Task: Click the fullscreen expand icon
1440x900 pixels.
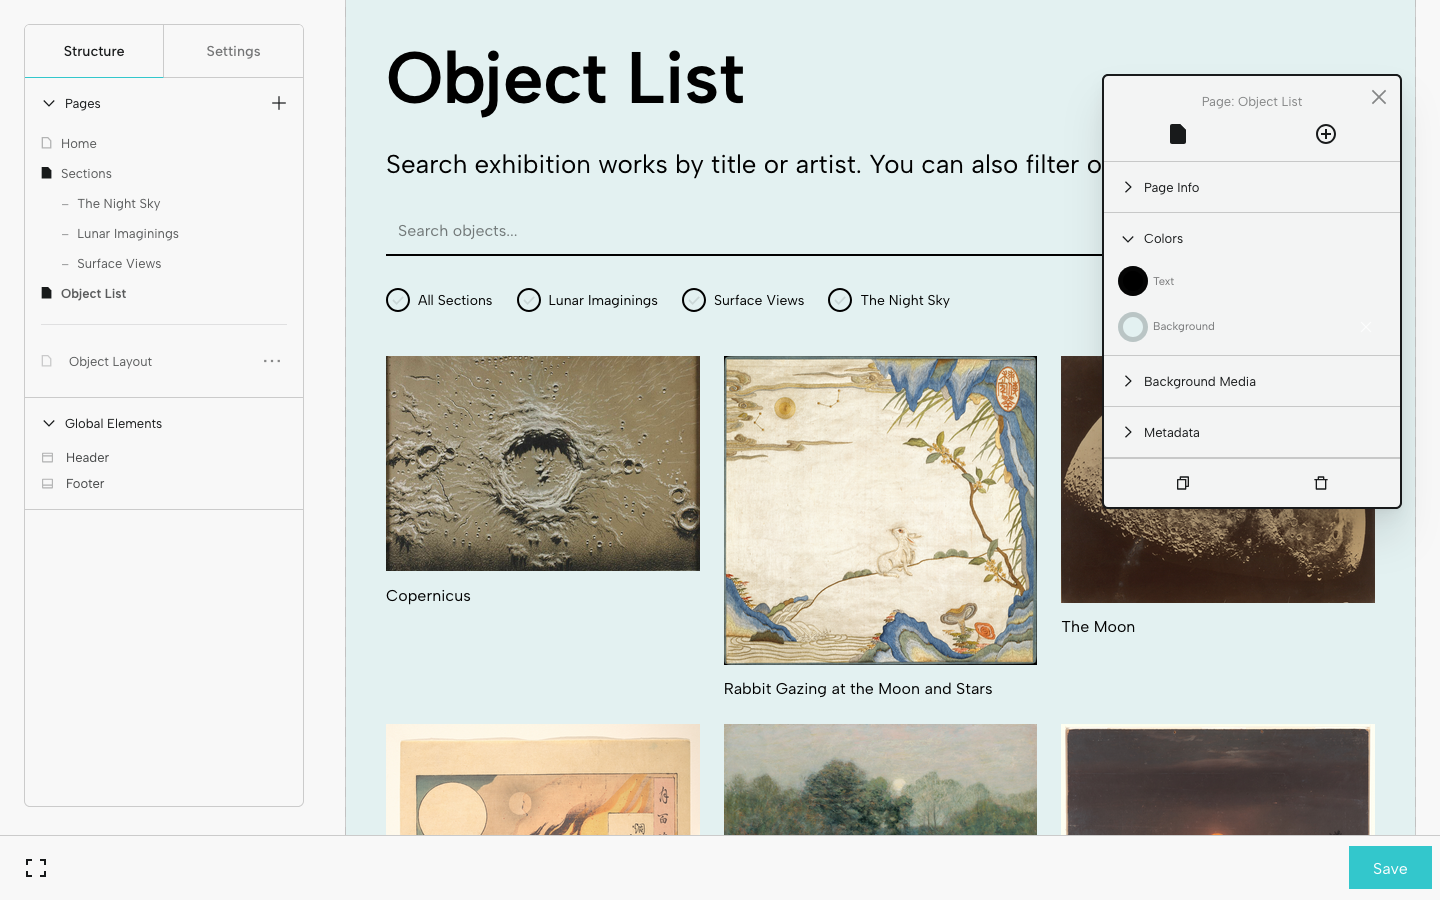Action: (36, 868)
